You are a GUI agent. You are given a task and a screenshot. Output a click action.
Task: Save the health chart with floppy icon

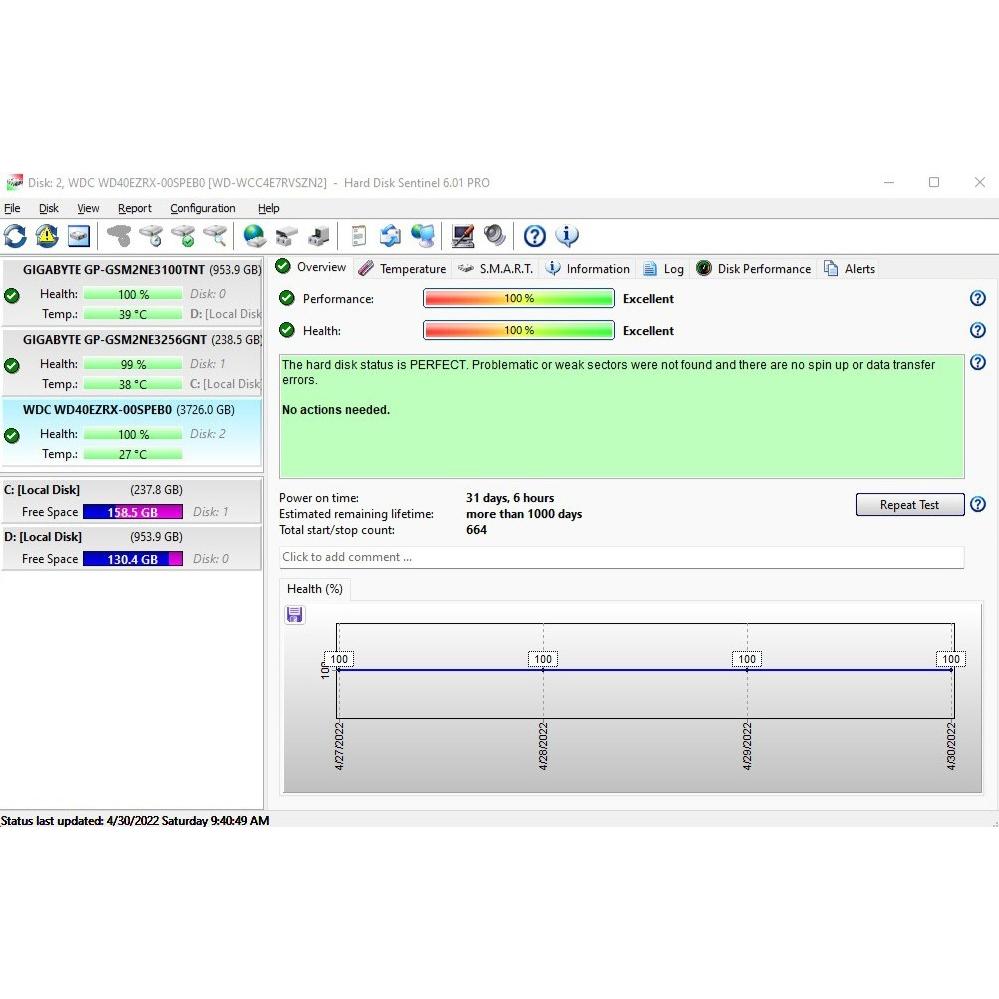click(x=294, y=615)
